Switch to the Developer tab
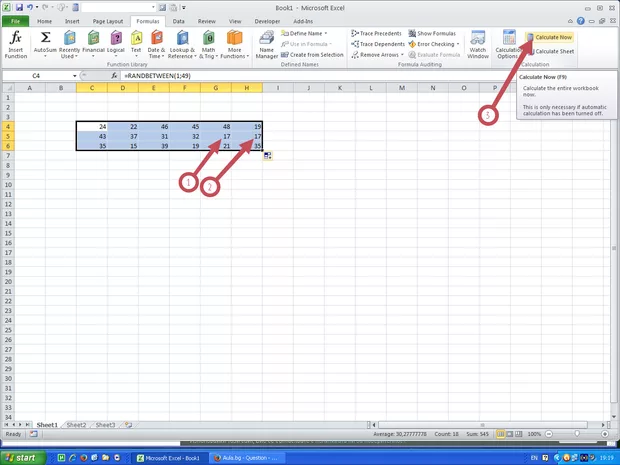 coord(267,21)
